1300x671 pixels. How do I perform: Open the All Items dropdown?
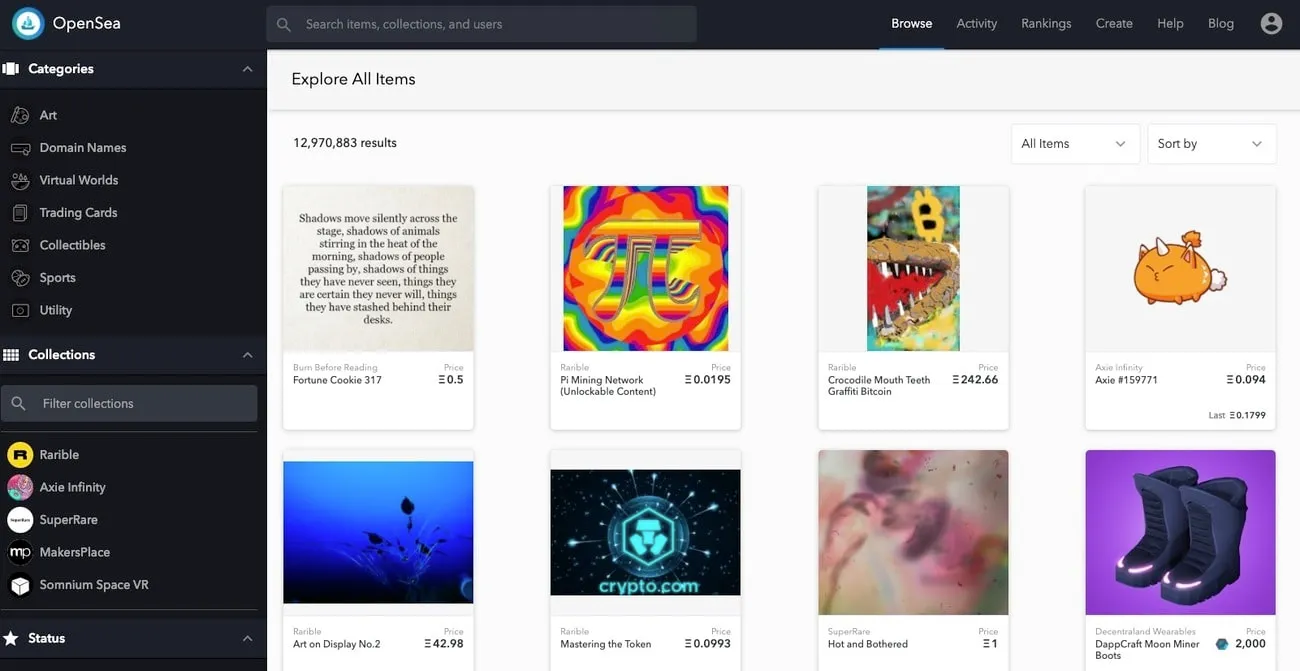coord(1074,144)
